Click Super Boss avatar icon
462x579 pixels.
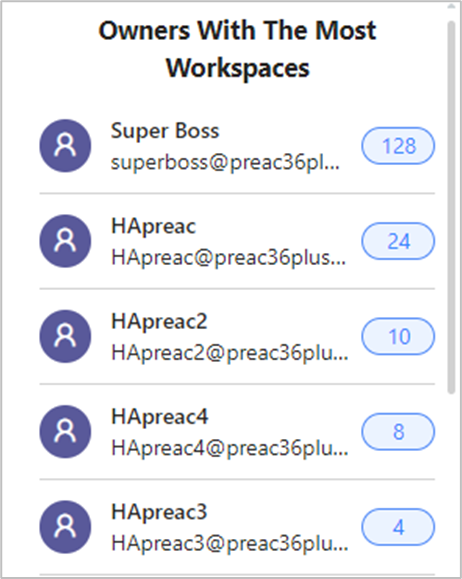(65, 145)
